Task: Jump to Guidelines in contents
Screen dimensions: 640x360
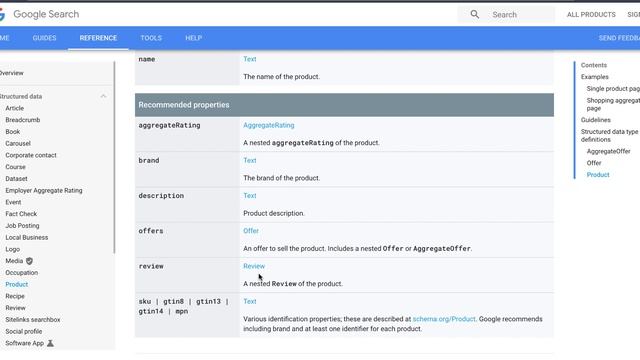Action: point(596,120)
